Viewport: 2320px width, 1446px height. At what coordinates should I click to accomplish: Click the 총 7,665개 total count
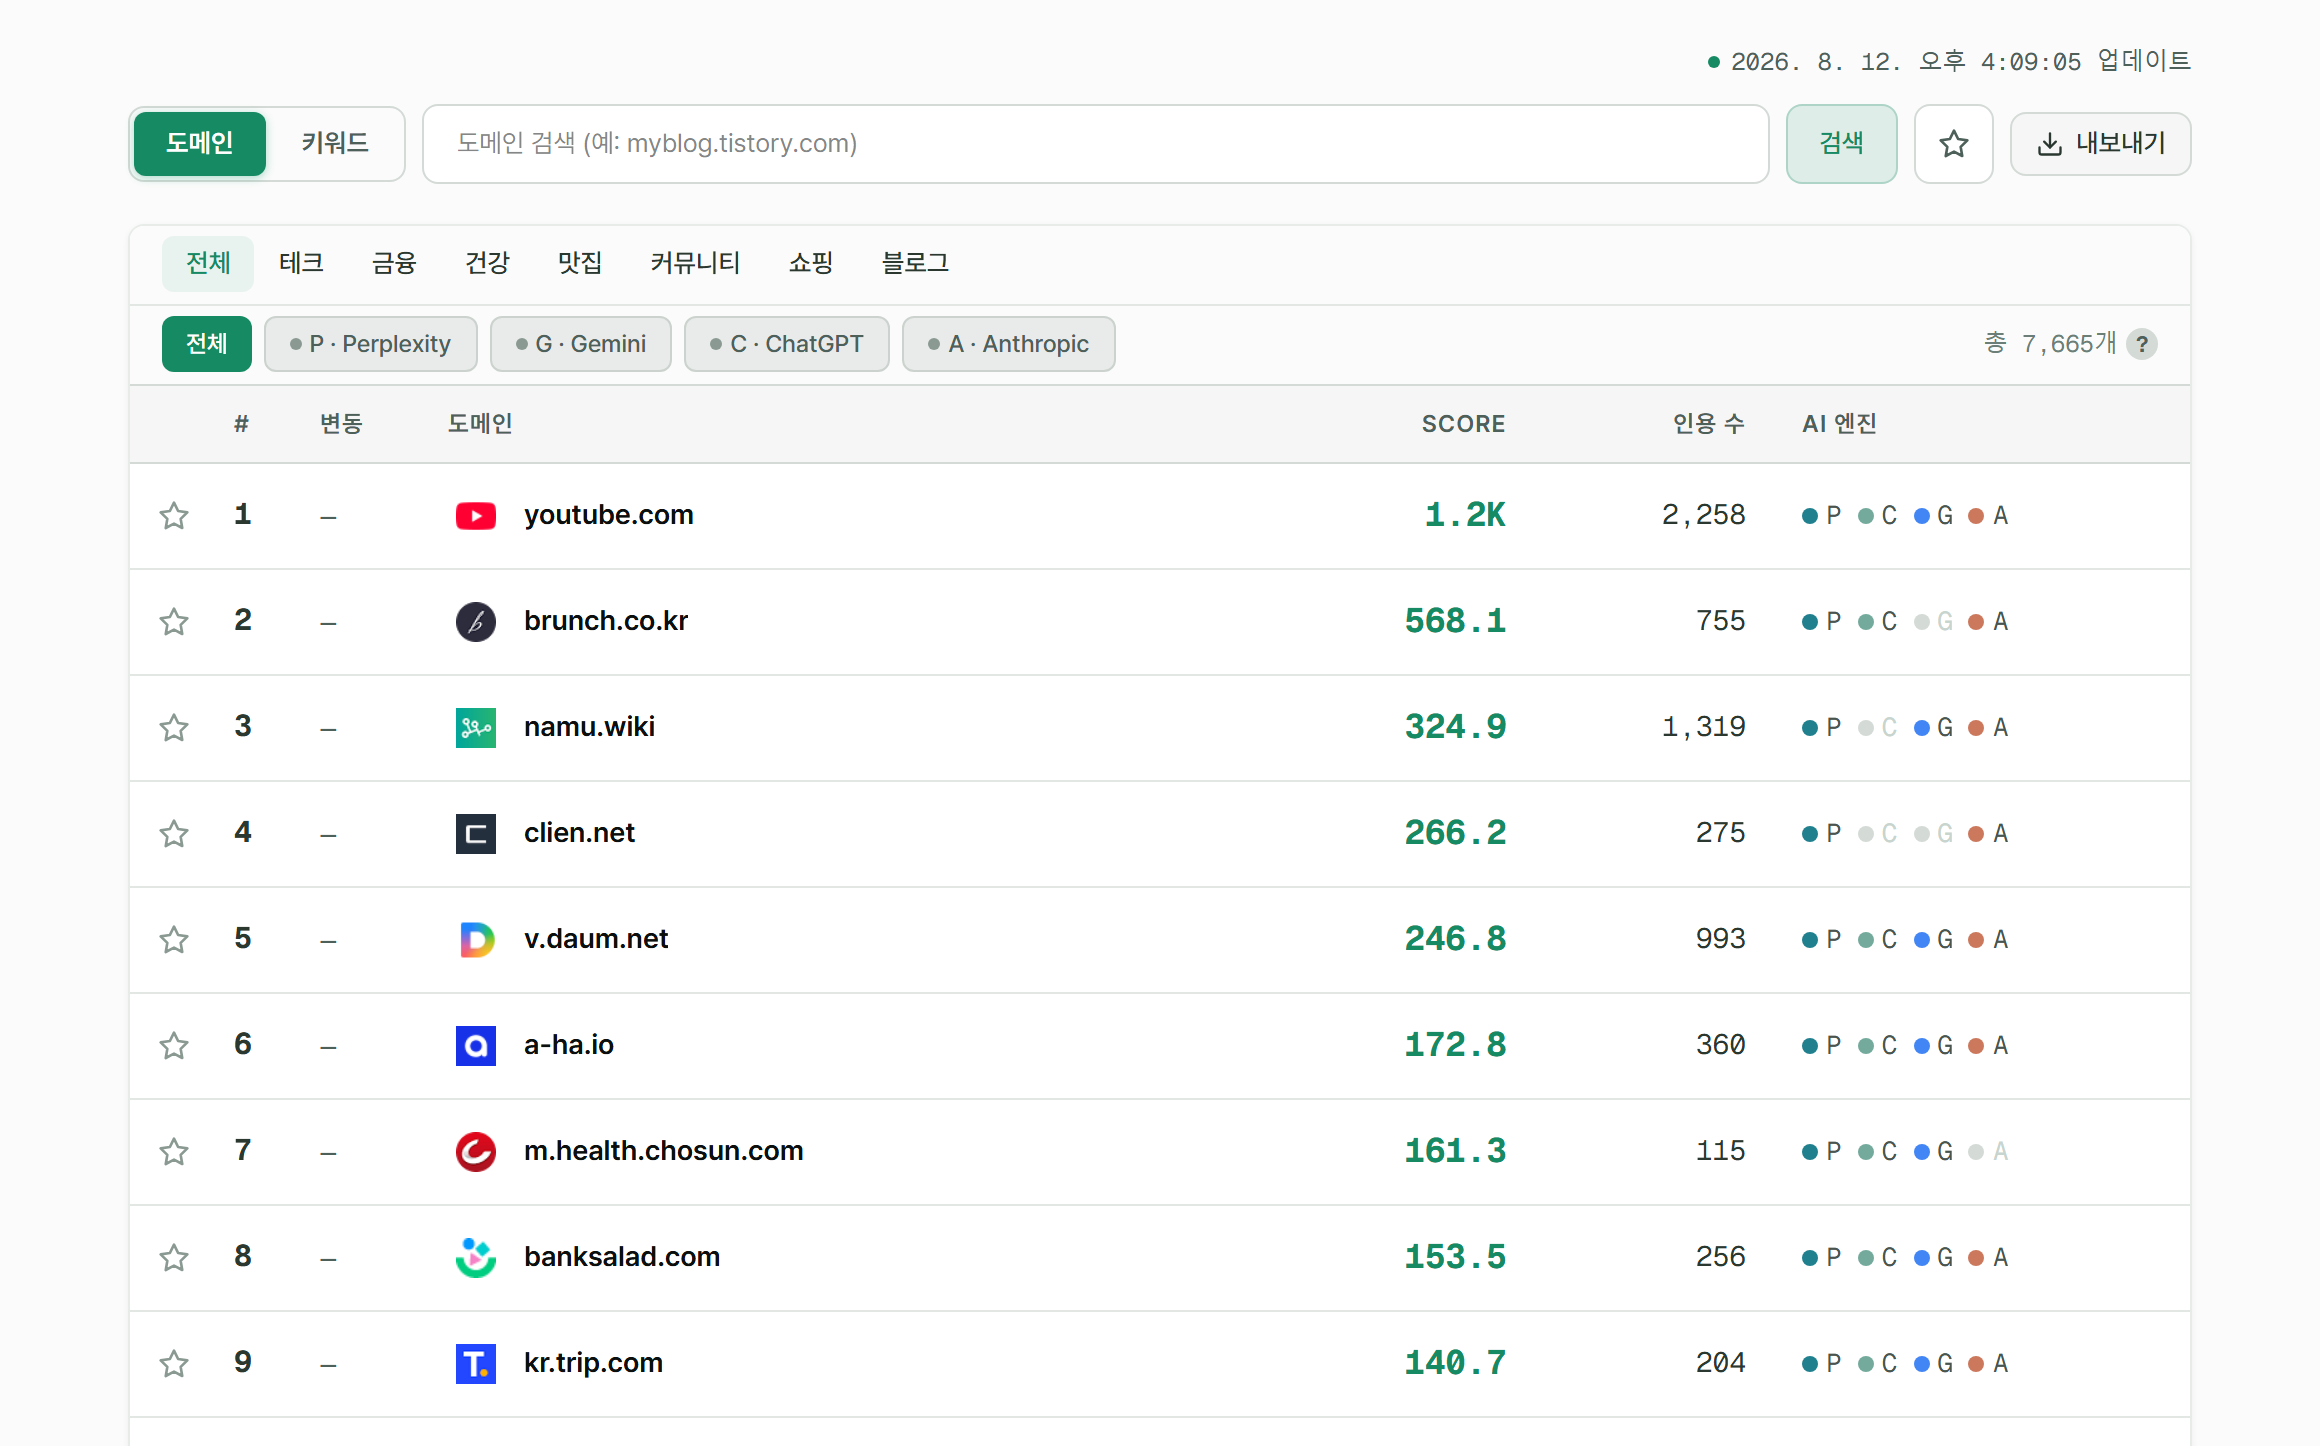pyautogui.click(x=2051, y=345)
